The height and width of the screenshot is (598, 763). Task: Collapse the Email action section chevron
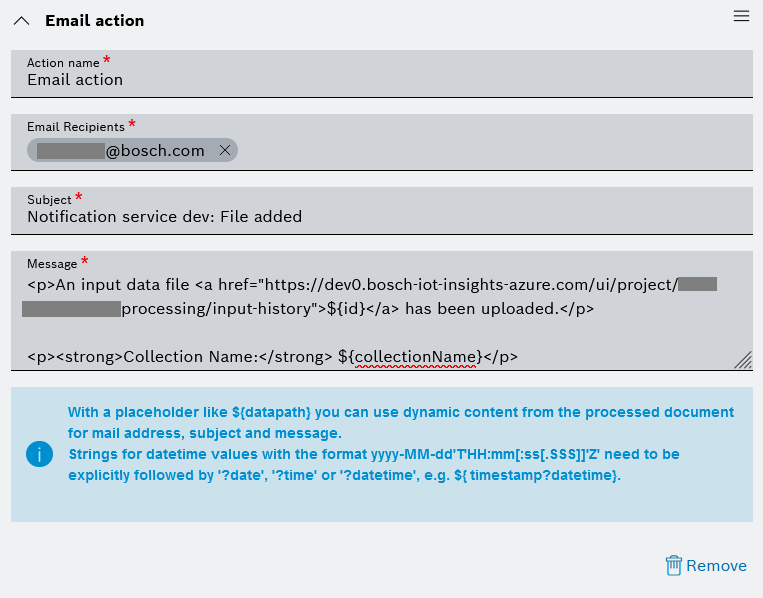tap(21, 21)
